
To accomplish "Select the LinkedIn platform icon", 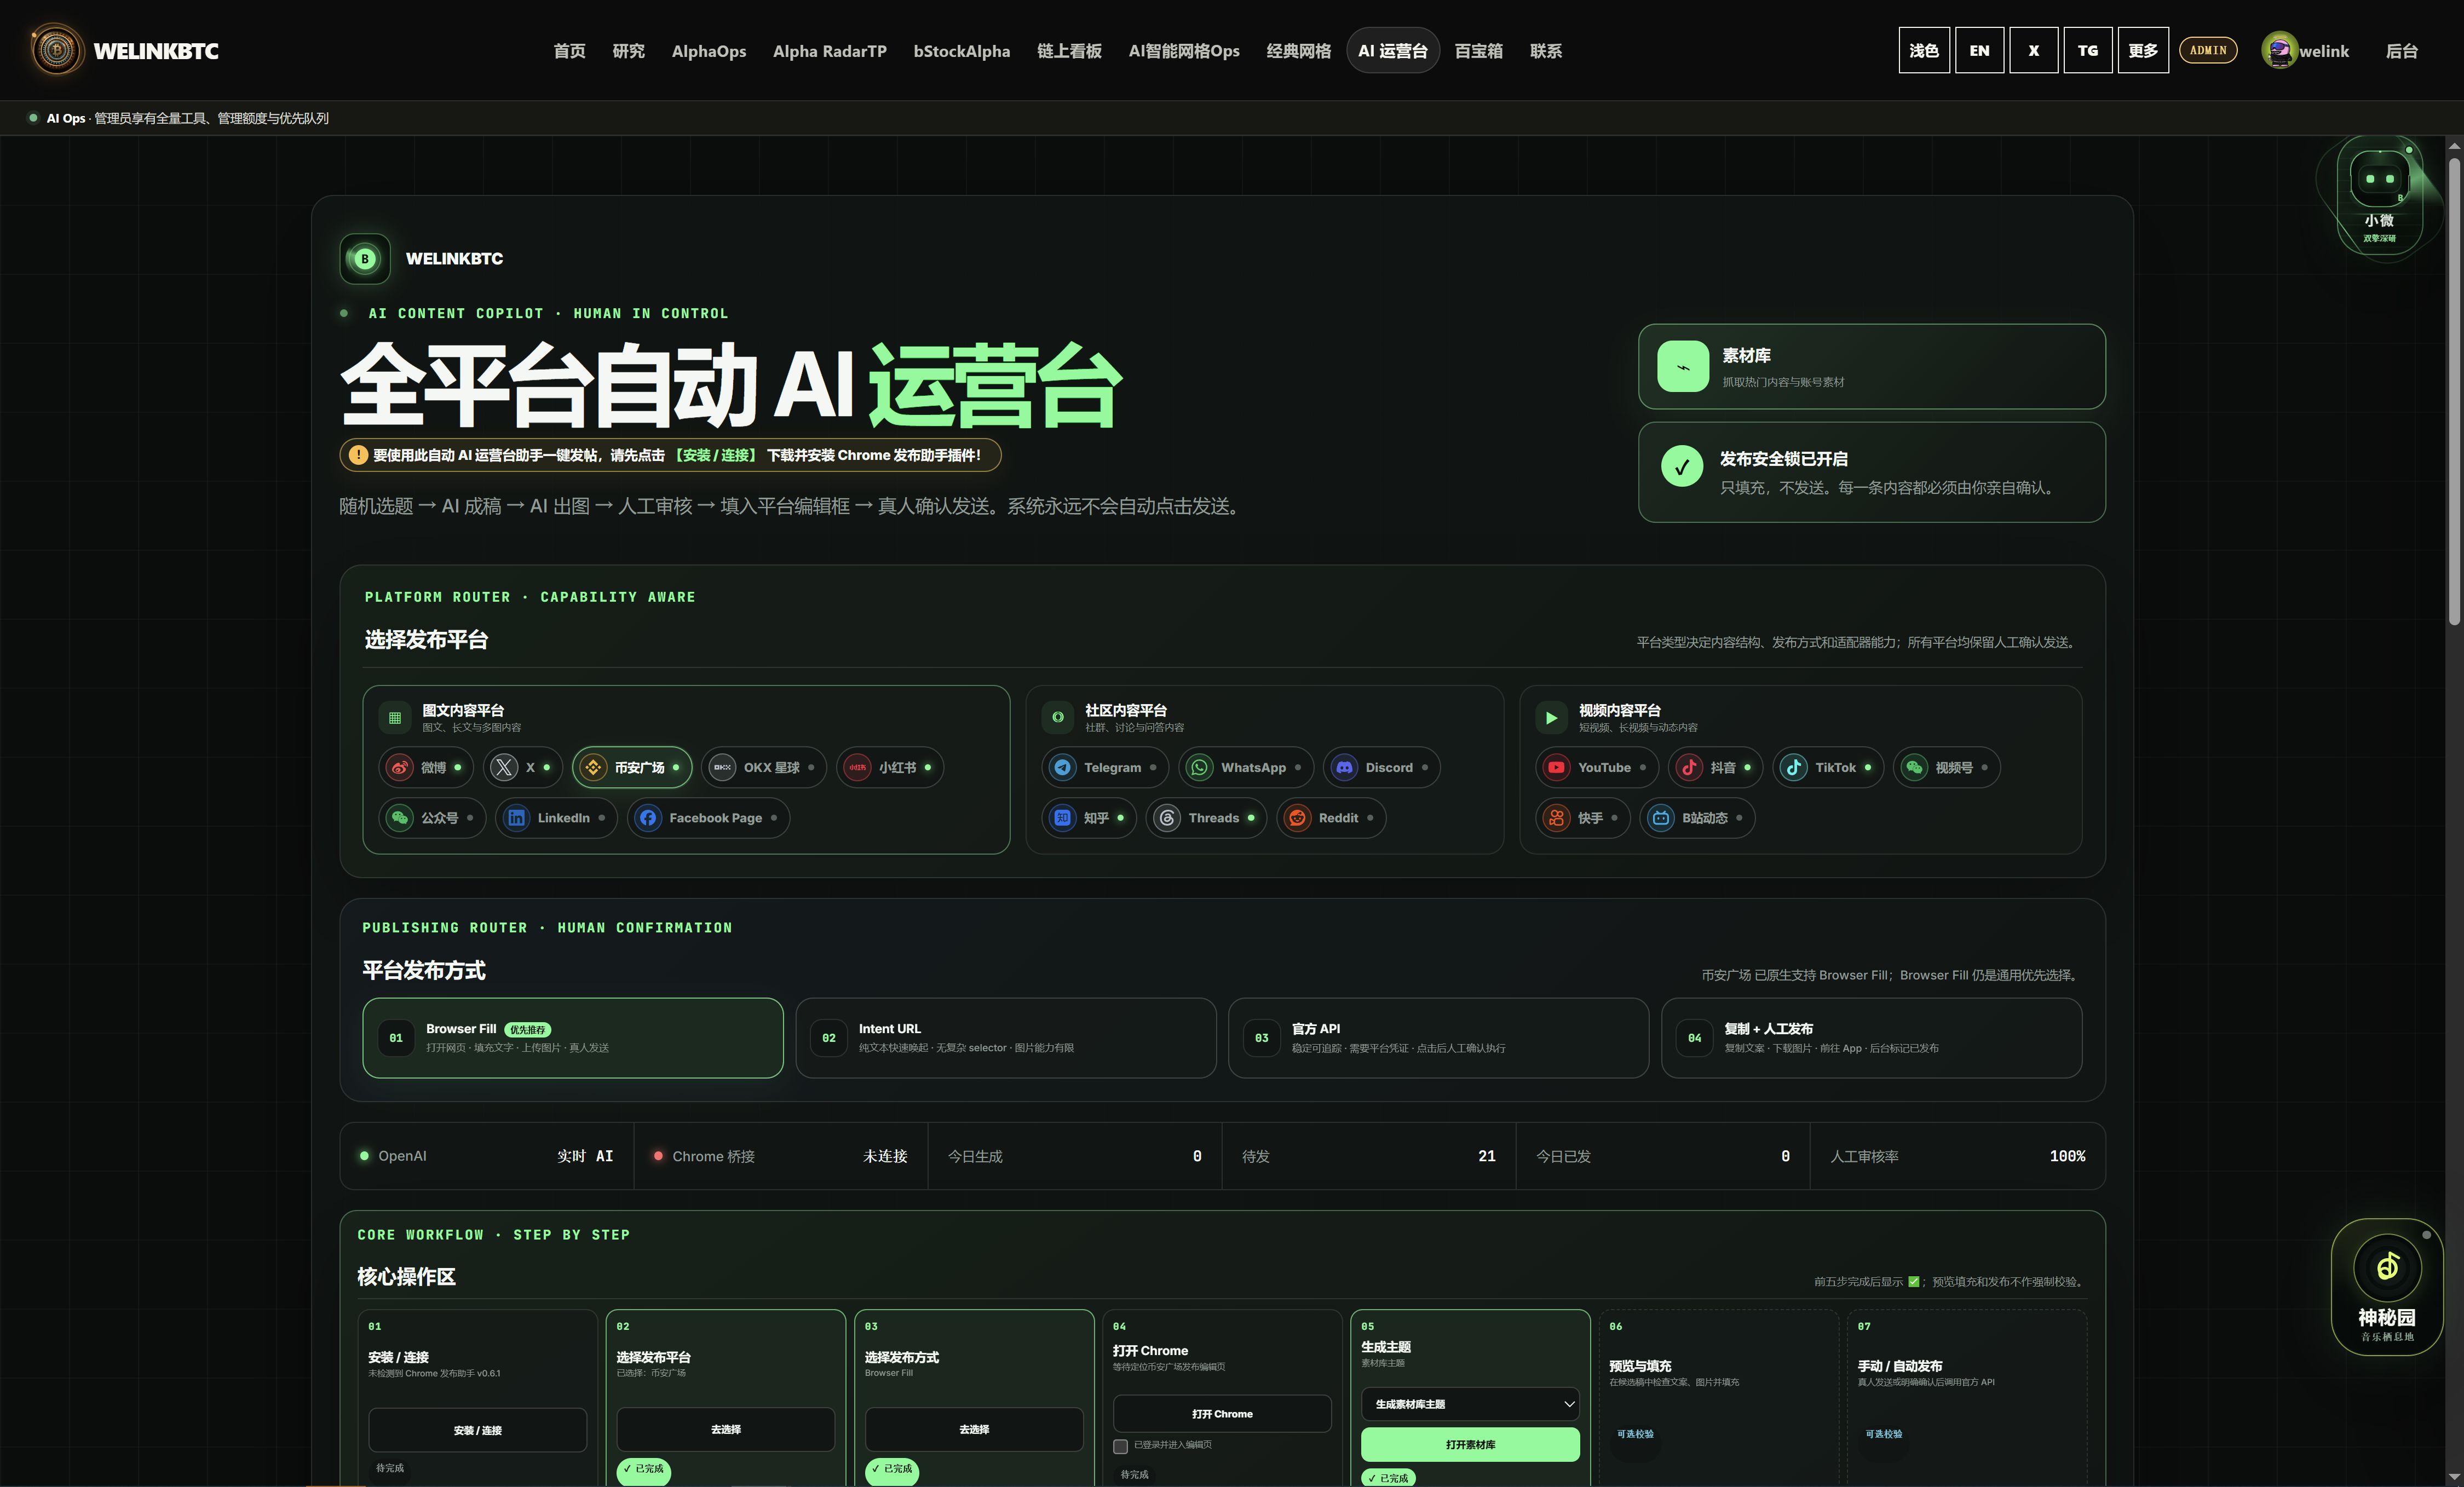I will coord(516,818).
